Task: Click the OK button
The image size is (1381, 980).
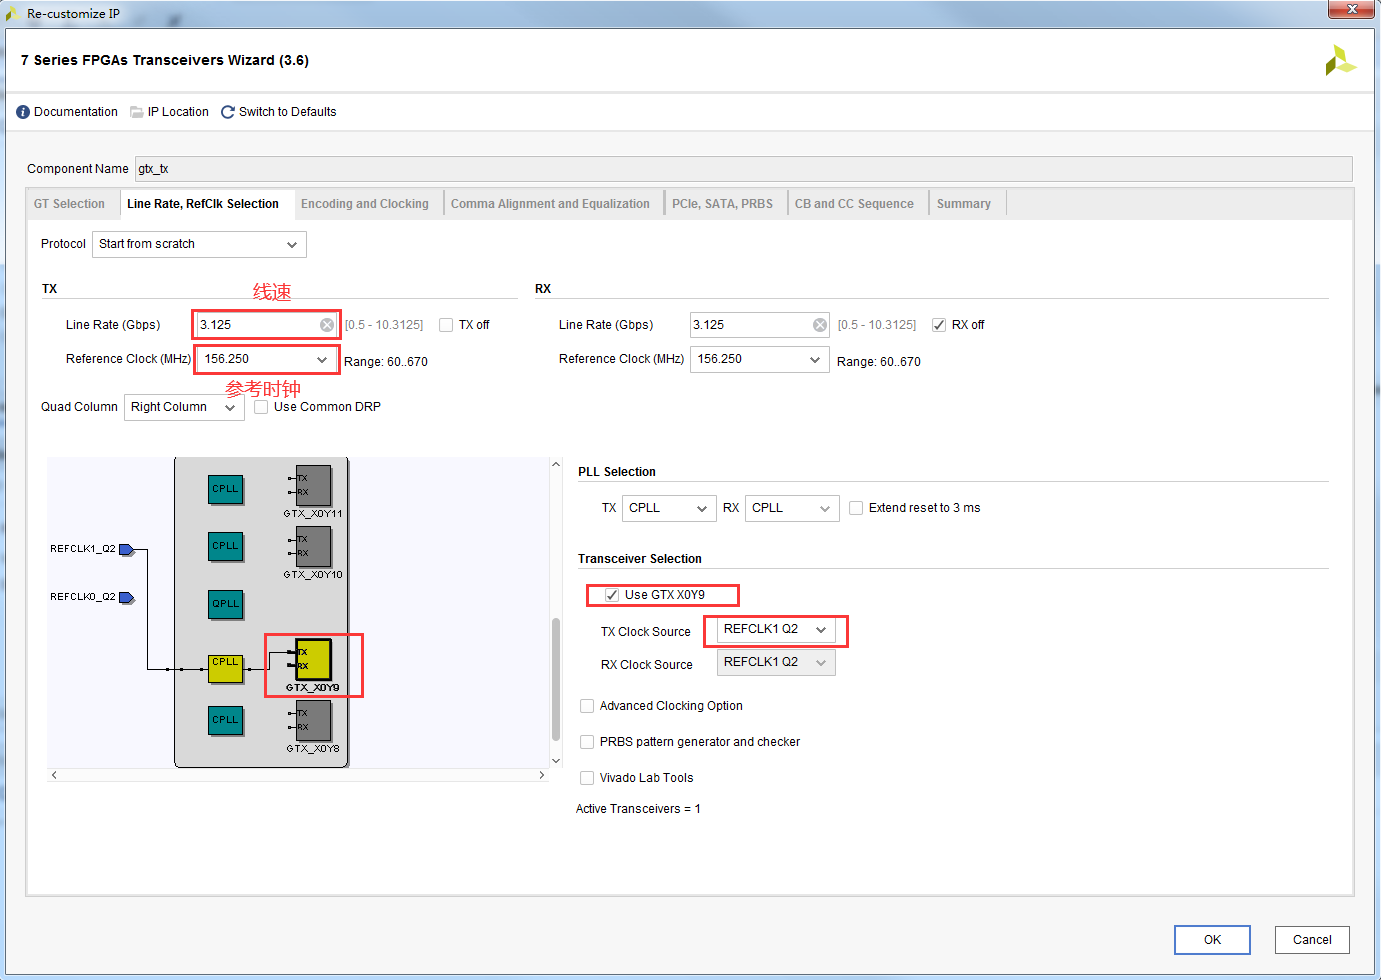Action: [x=1212, y=940]
